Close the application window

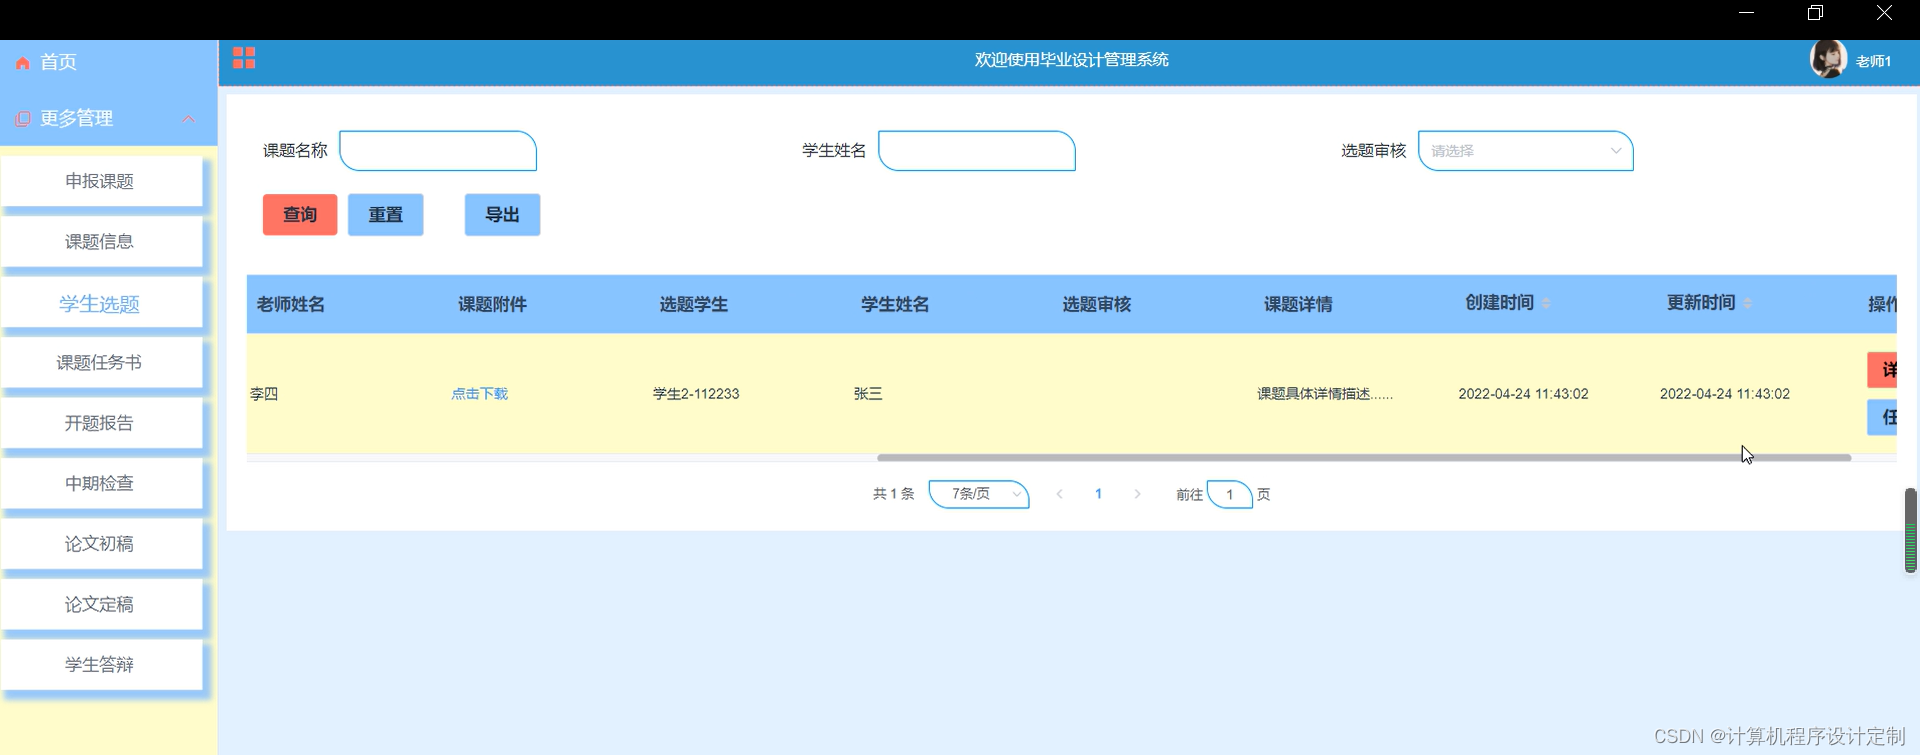[1884, 13]
